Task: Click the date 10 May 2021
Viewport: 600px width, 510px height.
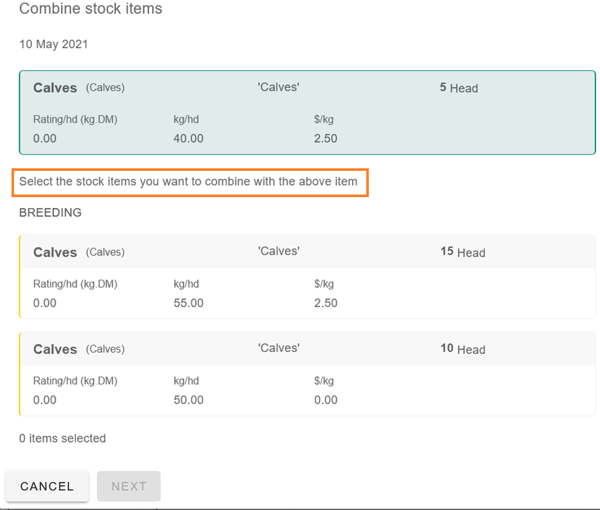Action: pyautogui.click(x=54, y=45)
